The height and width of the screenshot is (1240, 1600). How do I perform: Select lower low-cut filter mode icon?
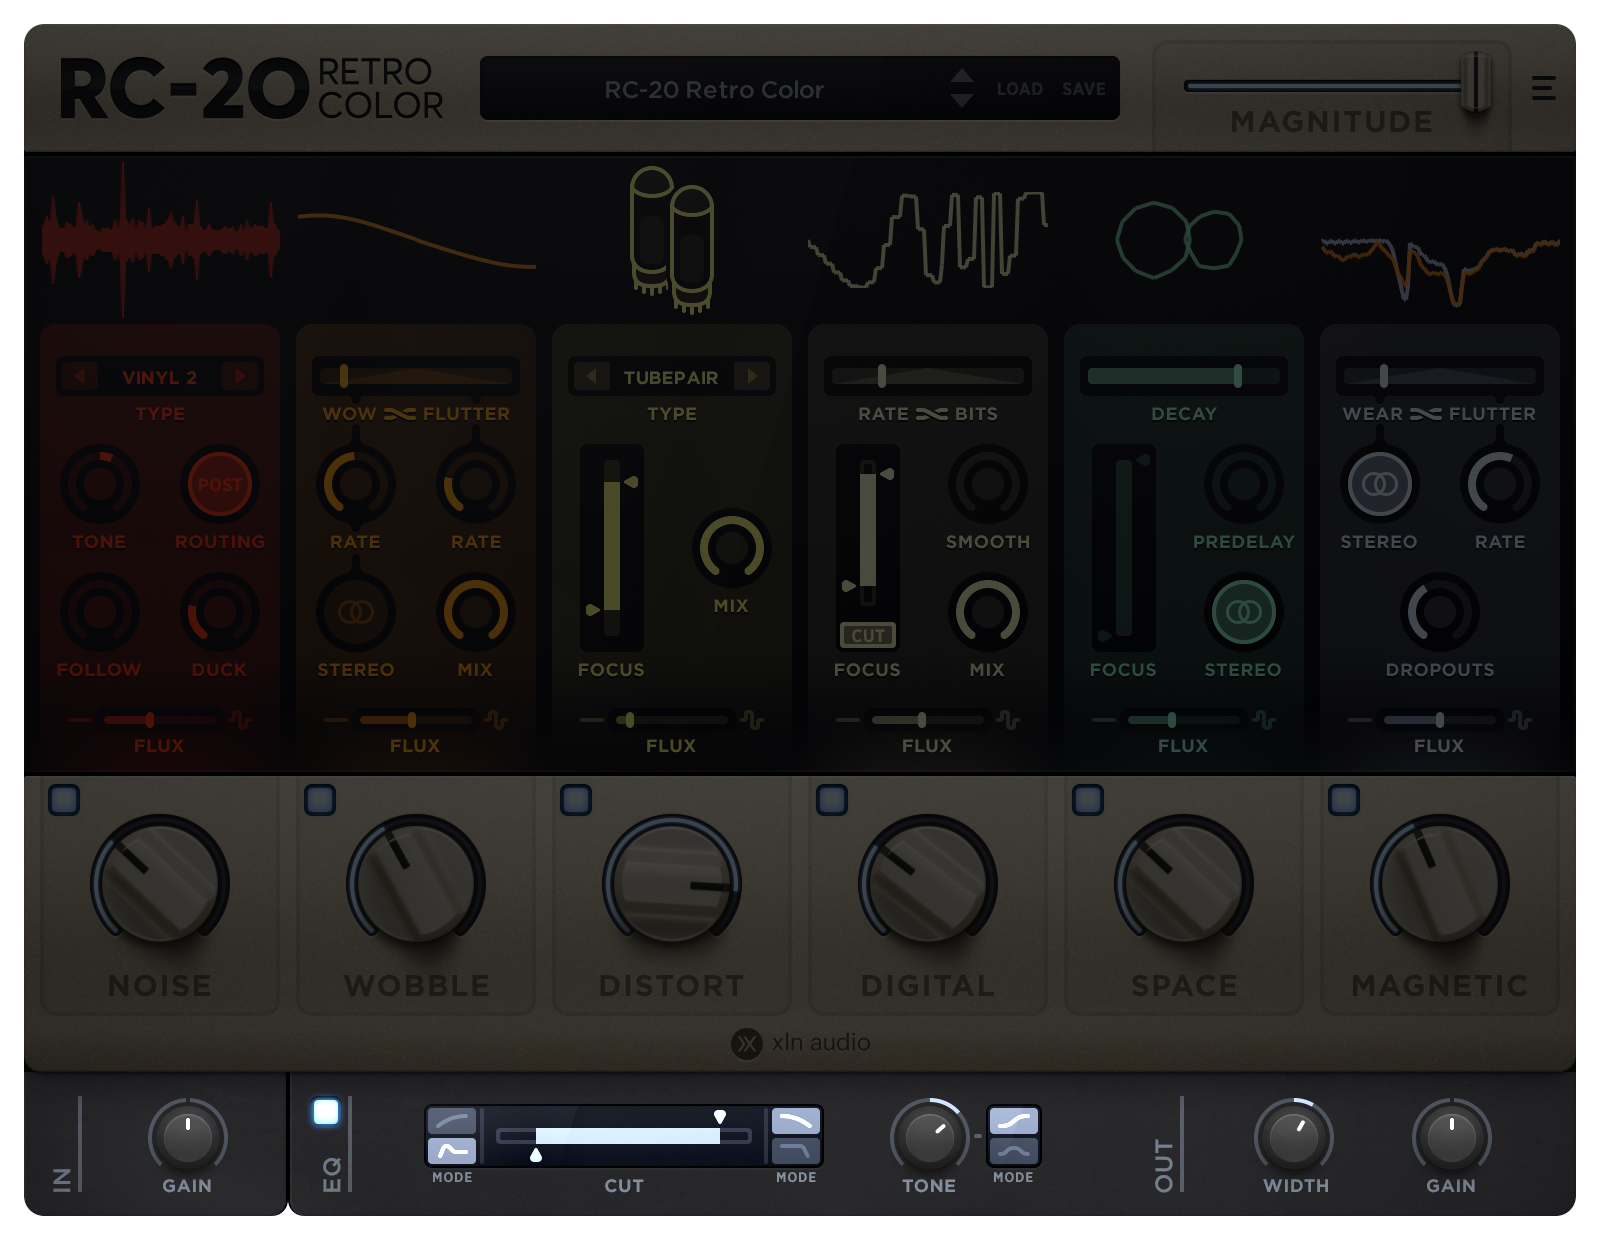452,1151
